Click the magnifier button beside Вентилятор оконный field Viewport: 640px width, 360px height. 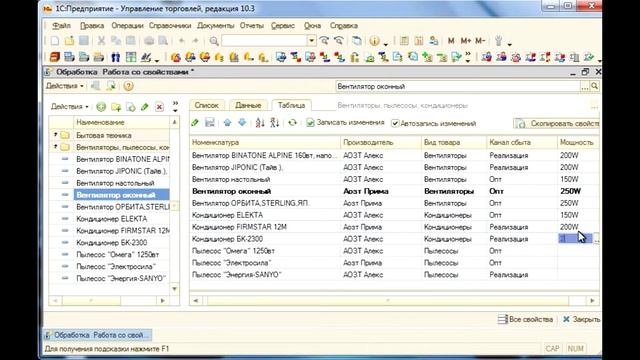pyautogui.click(x=595, y=86)
